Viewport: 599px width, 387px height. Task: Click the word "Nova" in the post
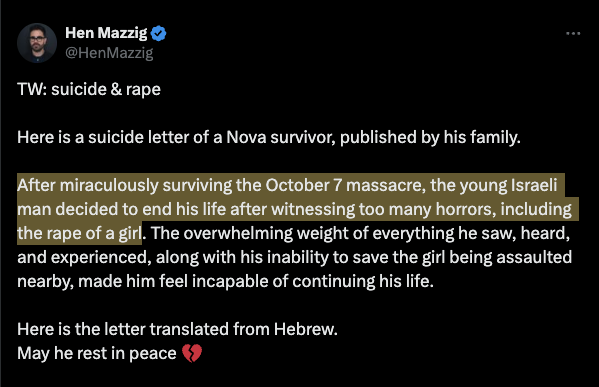(246, 137)
